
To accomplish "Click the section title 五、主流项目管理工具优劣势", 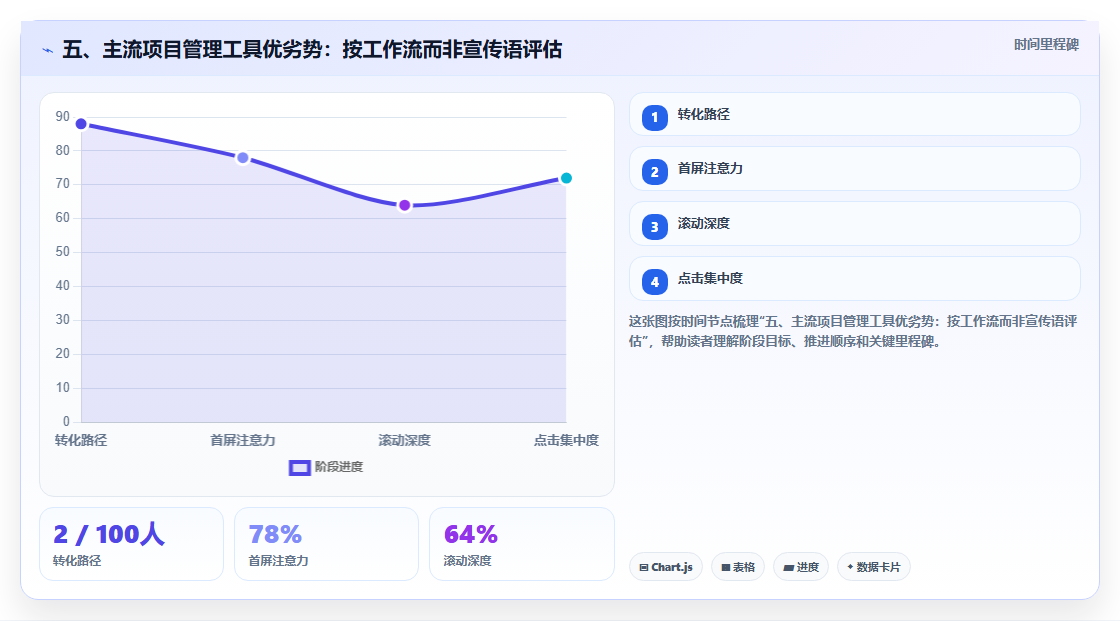I will pos(312,49).
